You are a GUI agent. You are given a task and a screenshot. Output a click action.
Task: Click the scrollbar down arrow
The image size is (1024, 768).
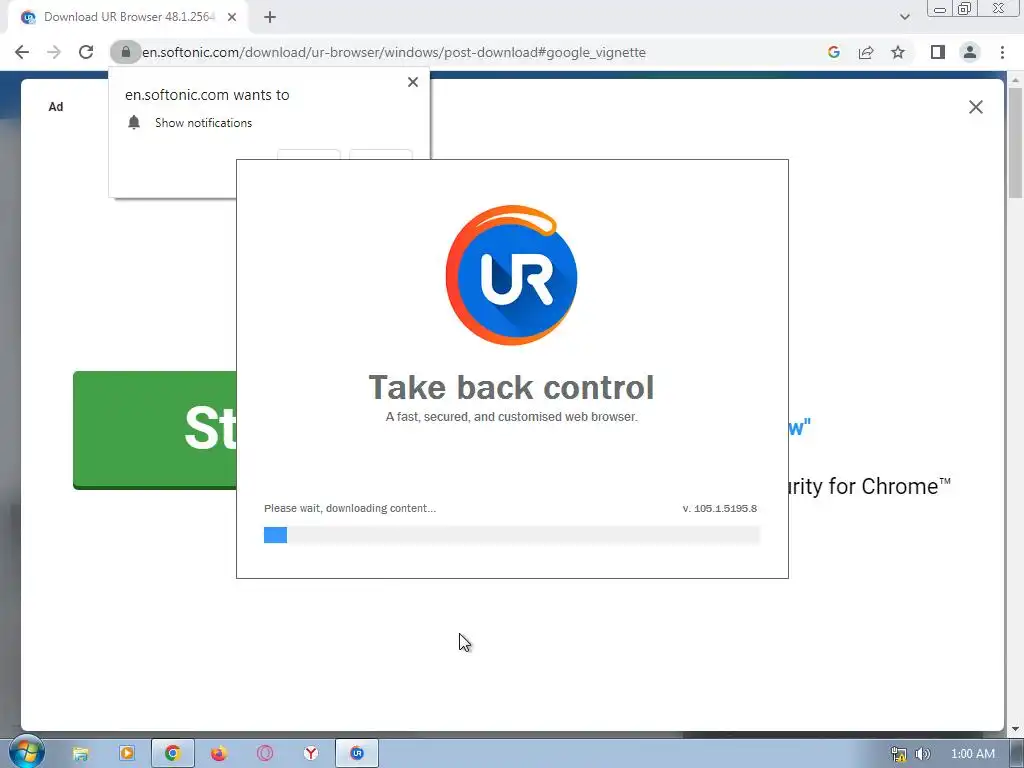(1015, 729)
